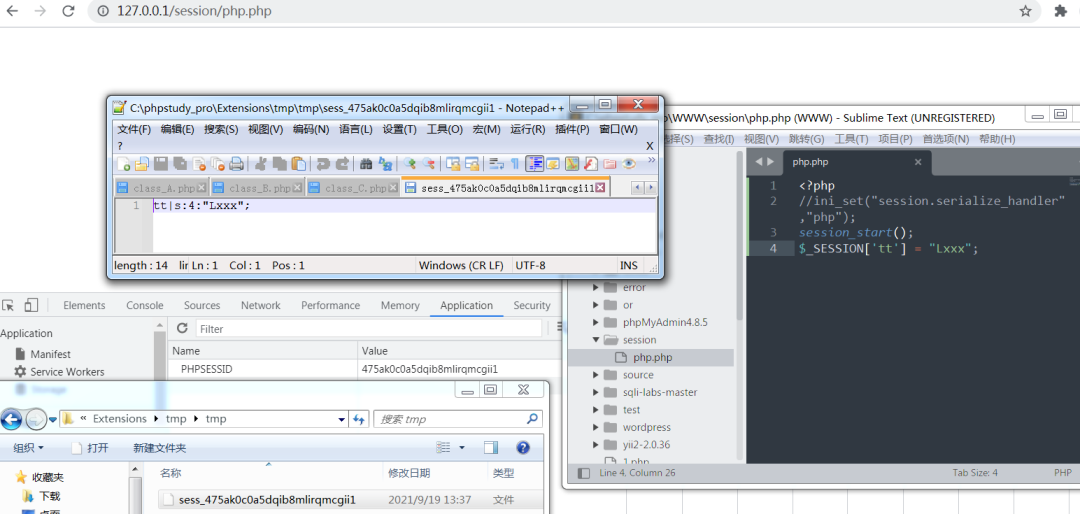The width and height of the screenshot is (1080, 514).
Task: Open the Network tab in DevTools
Action: 260,305
